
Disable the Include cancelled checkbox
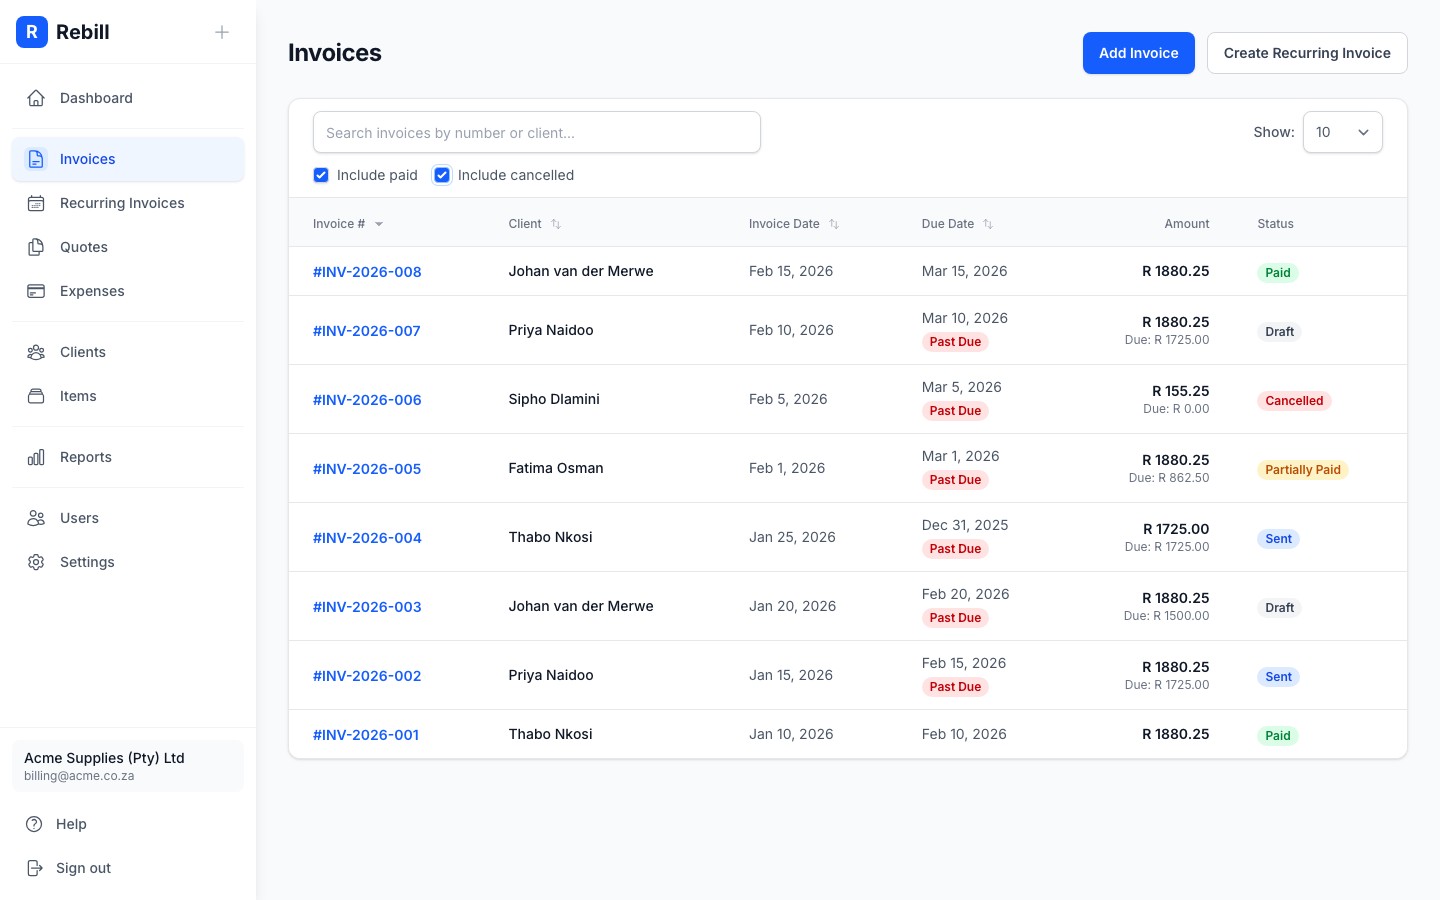[442, 175]
